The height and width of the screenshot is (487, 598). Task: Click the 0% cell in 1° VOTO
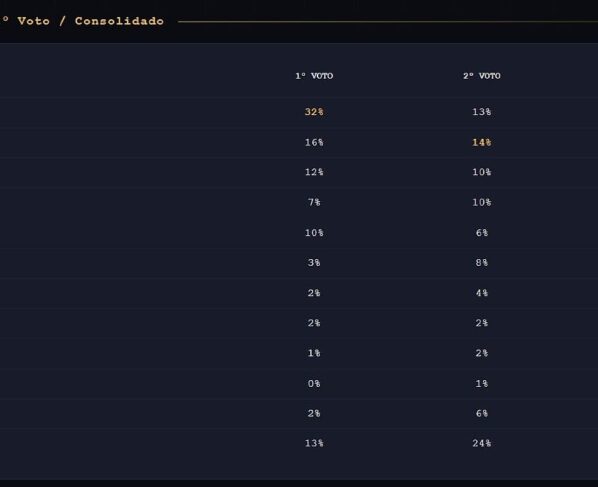point(314,383)
